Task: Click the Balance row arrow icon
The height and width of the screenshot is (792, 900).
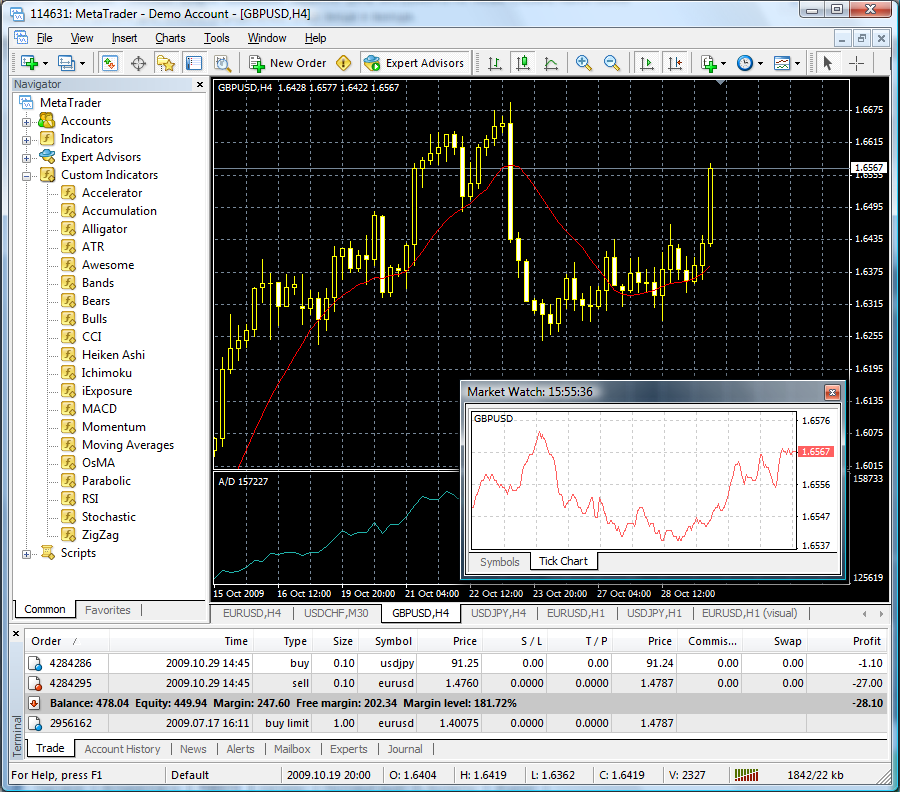Action: pyautogui.click(x=34, y=703)
